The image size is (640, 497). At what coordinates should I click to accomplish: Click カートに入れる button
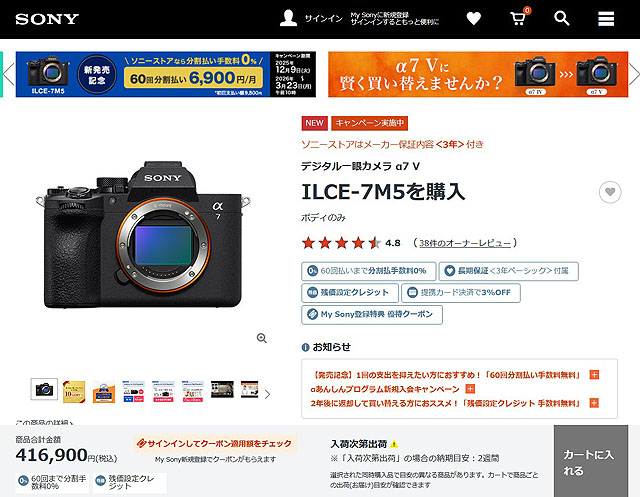click(x=591, y=461)
